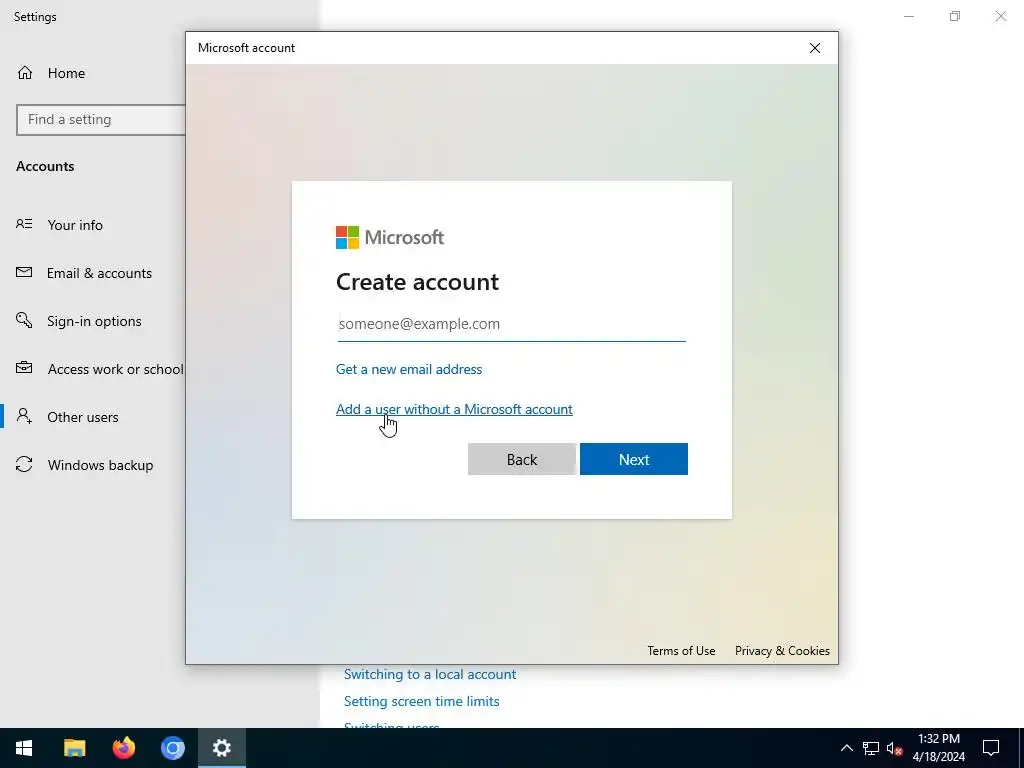1024x768 pixels.
Task: Click Add a user without a Microsoft account
Action: click(x=454, y=409)
